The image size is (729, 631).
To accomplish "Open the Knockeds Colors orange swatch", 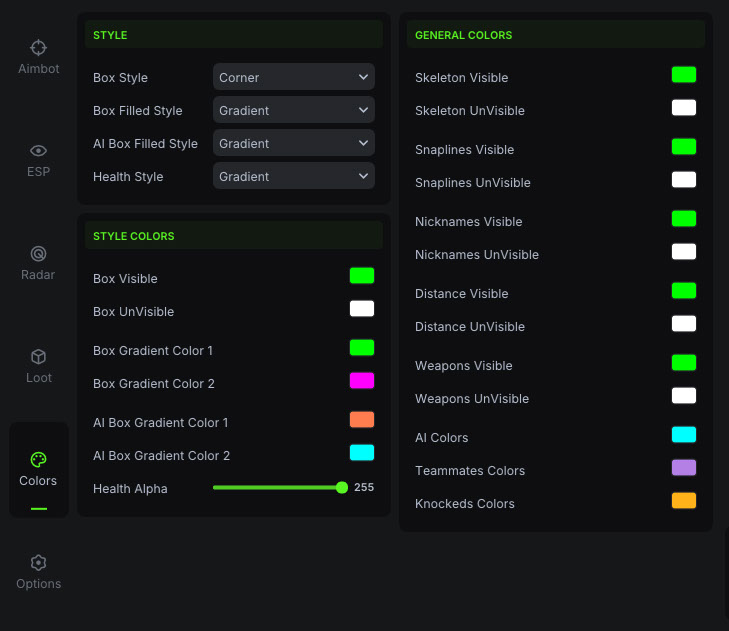I will pyautogui.click(x=684, y=501).
